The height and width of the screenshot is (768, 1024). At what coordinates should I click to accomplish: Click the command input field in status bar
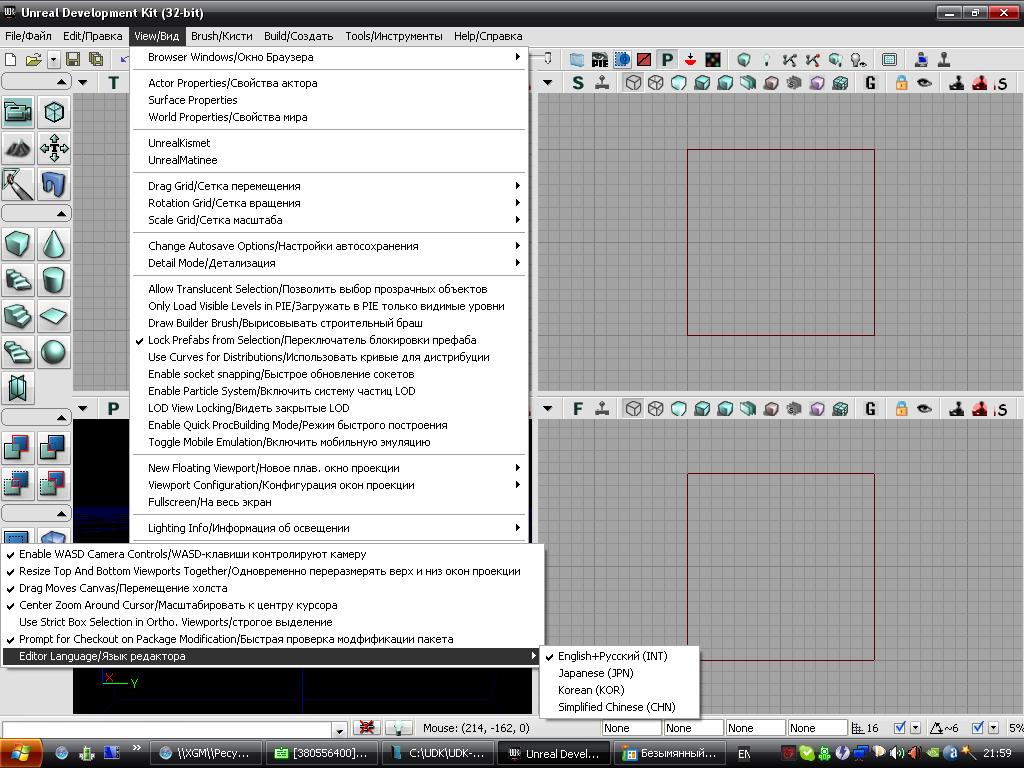168,729
